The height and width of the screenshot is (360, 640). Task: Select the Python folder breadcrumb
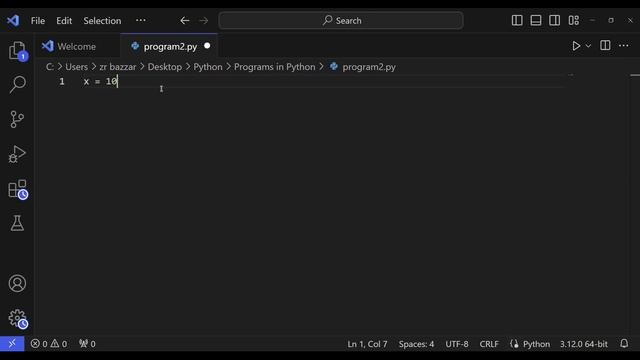208,67
